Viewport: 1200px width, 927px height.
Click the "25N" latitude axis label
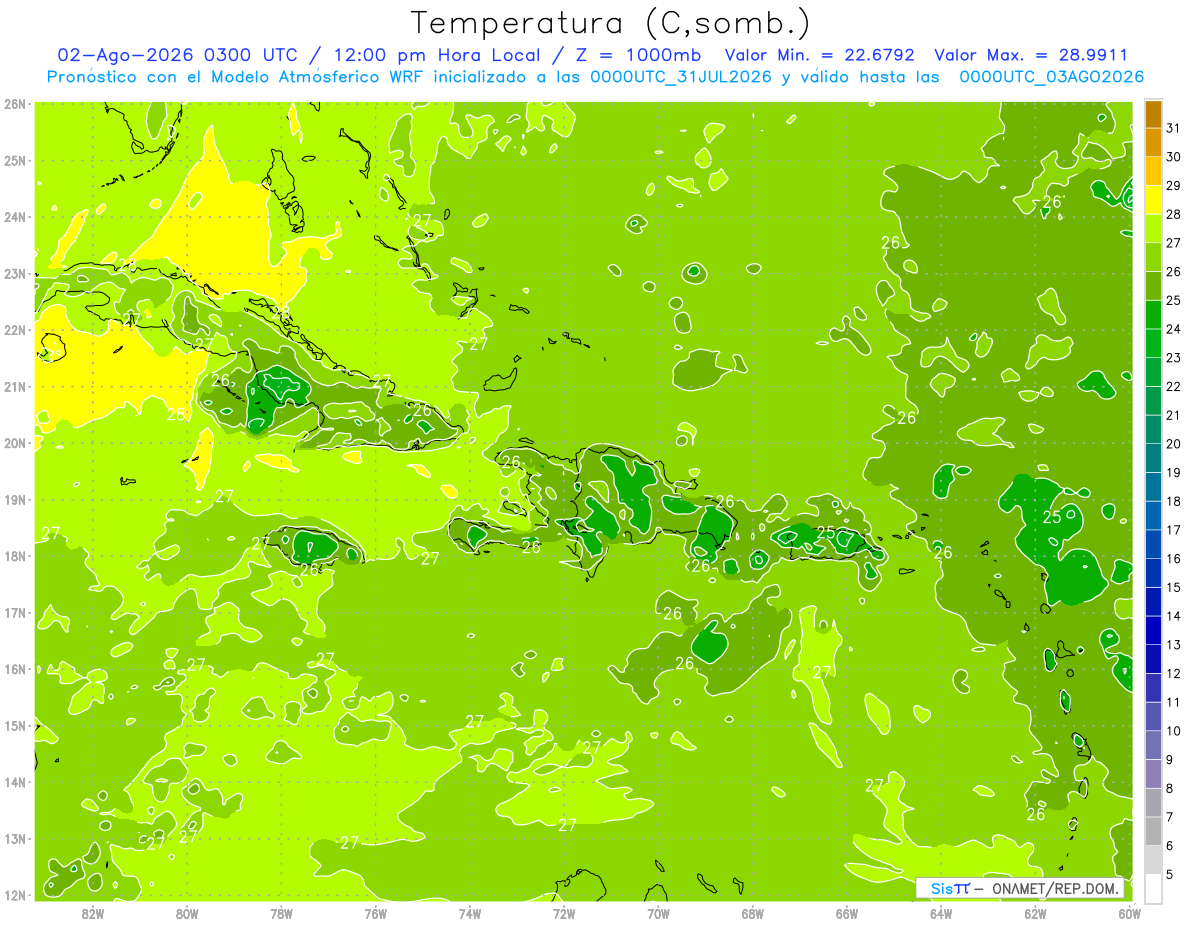tap(16, 160)
